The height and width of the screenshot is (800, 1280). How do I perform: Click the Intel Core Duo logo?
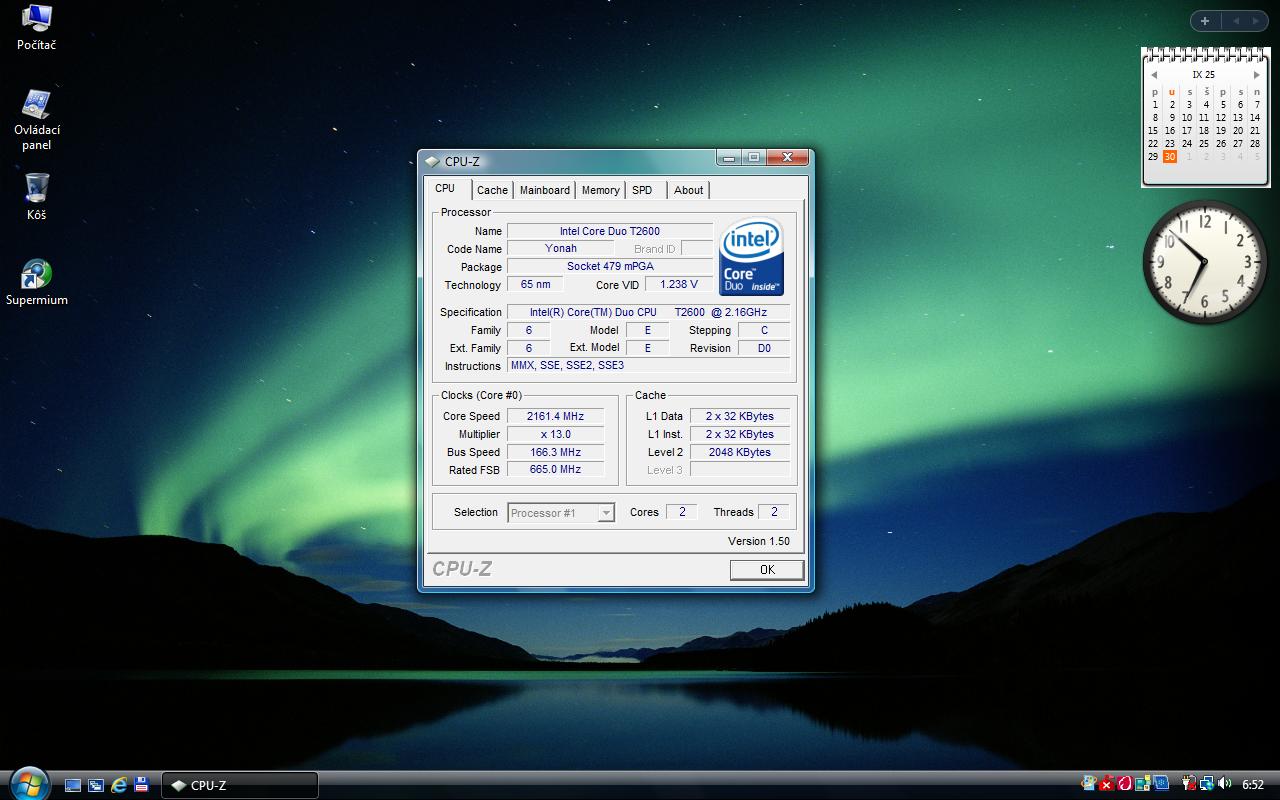751,256
